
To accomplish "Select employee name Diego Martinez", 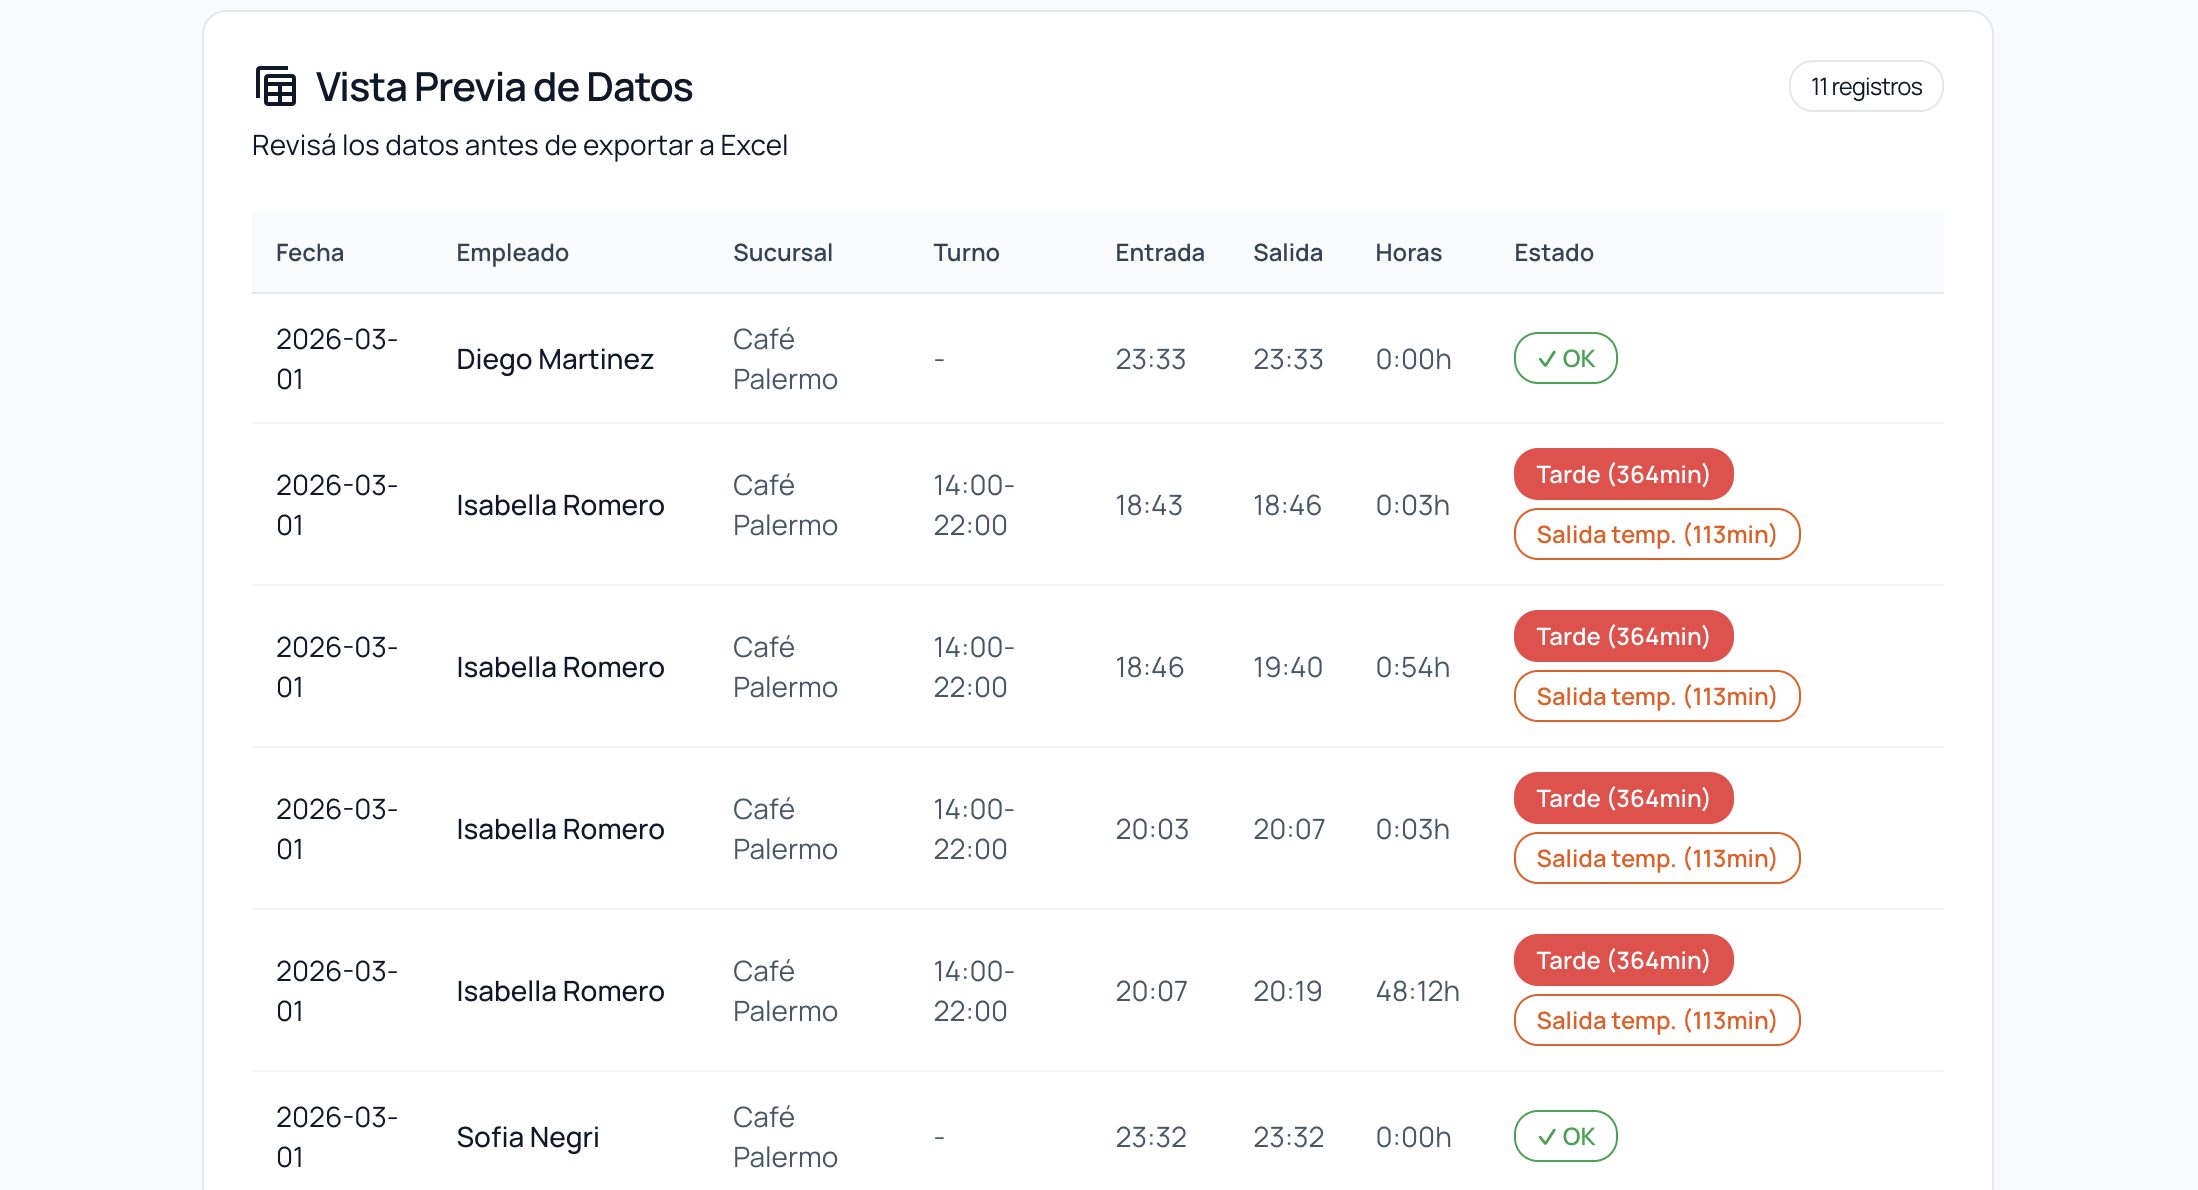I will [x=555, y=359].
